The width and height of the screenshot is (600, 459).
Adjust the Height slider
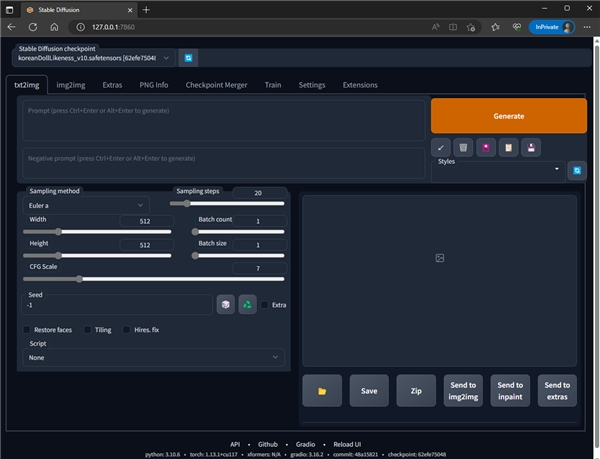(x=97, y=255)
